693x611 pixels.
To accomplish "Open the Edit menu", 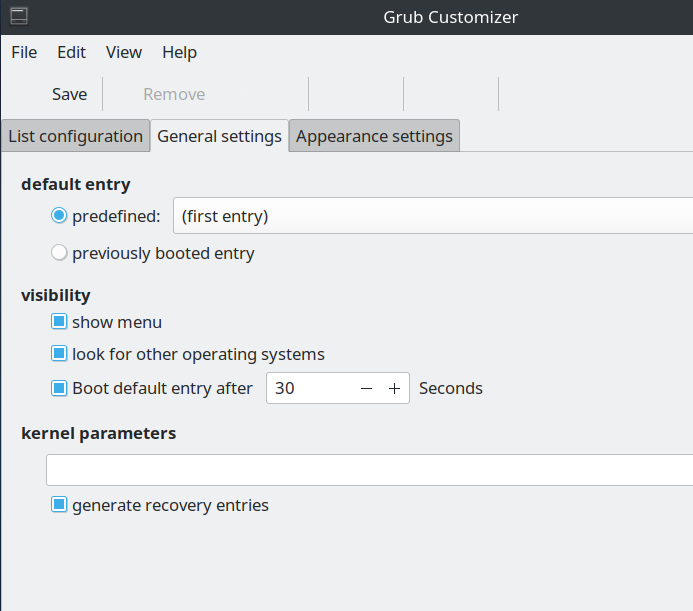I will pos(71,53).
